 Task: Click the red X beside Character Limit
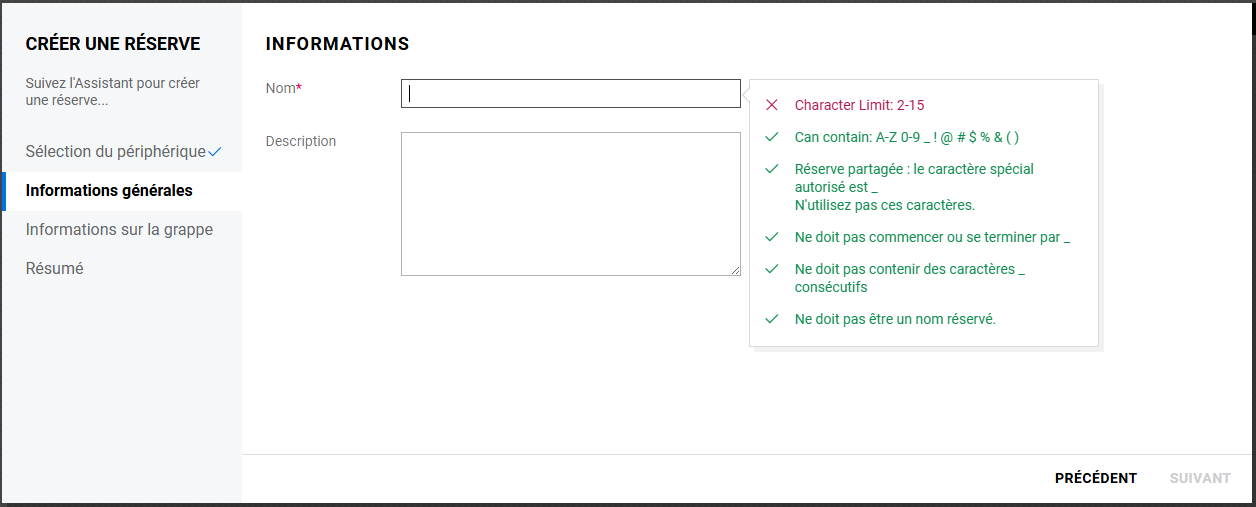(x=771, y=105)
